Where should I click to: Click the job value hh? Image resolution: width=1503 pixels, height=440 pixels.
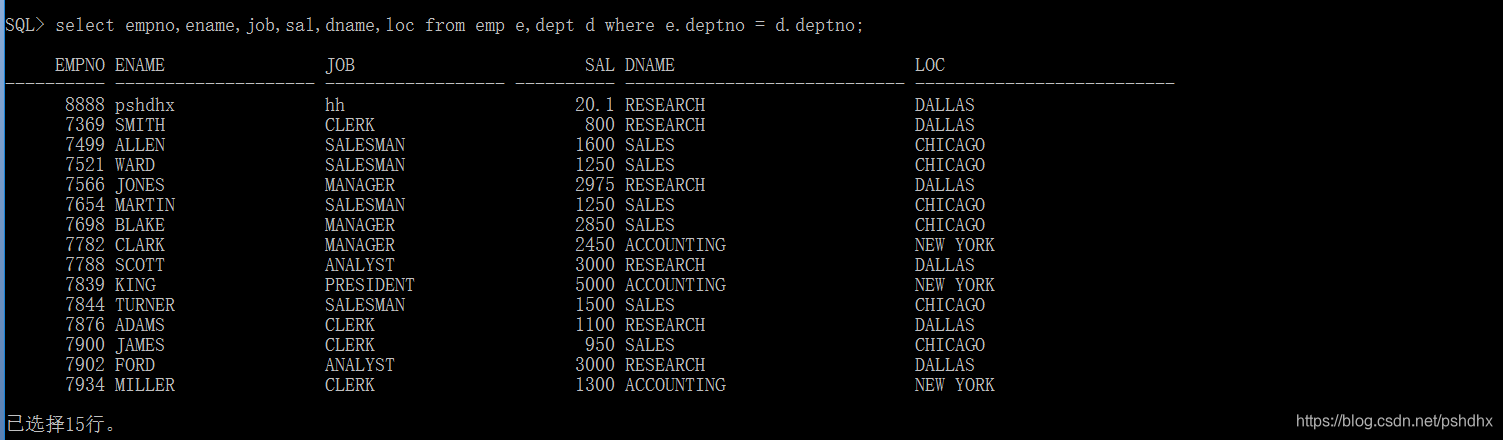(x=335, y=105)
